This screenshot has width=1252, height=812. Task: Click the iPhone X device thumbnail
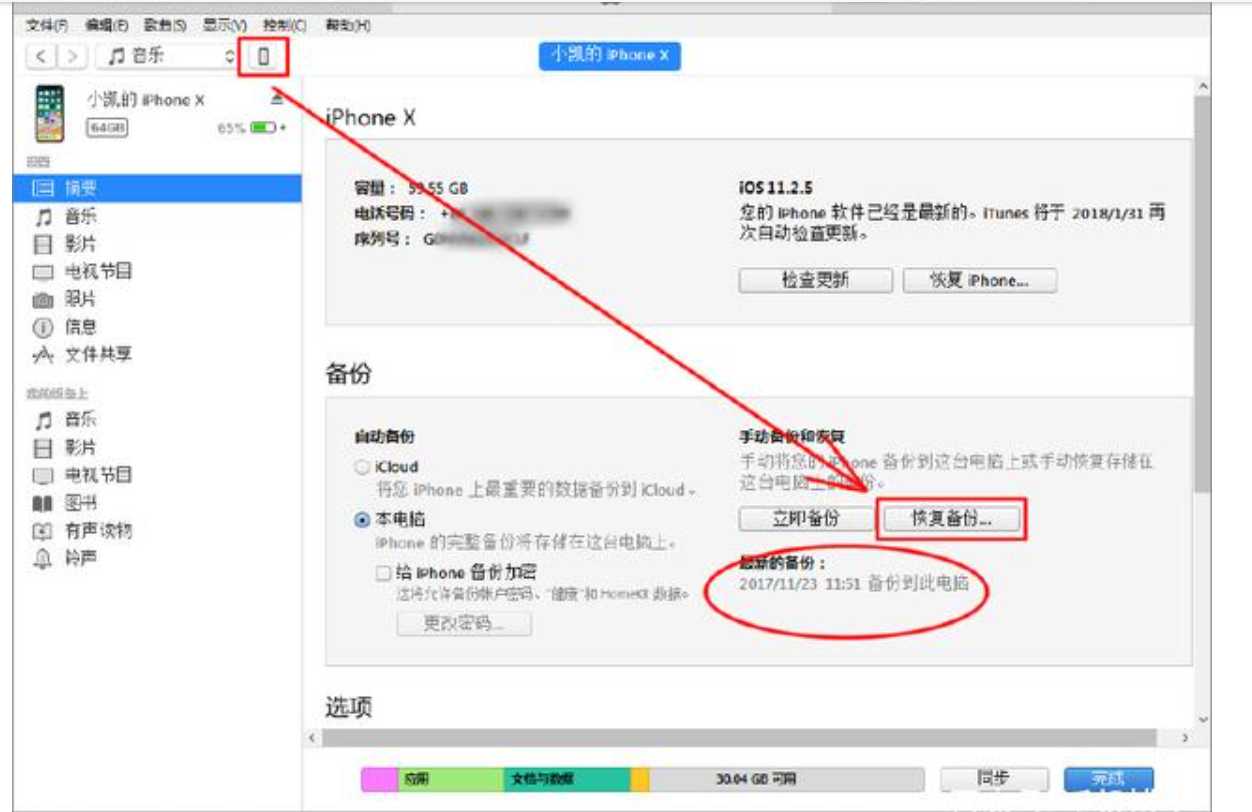49,113
